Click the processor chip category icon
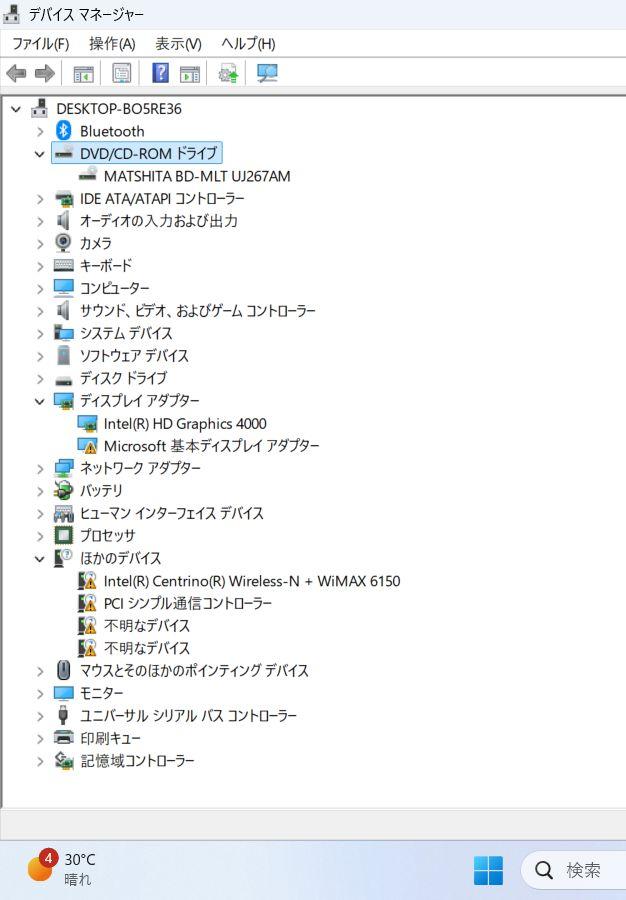Screen dimensions: 626x900 (64, 535)
